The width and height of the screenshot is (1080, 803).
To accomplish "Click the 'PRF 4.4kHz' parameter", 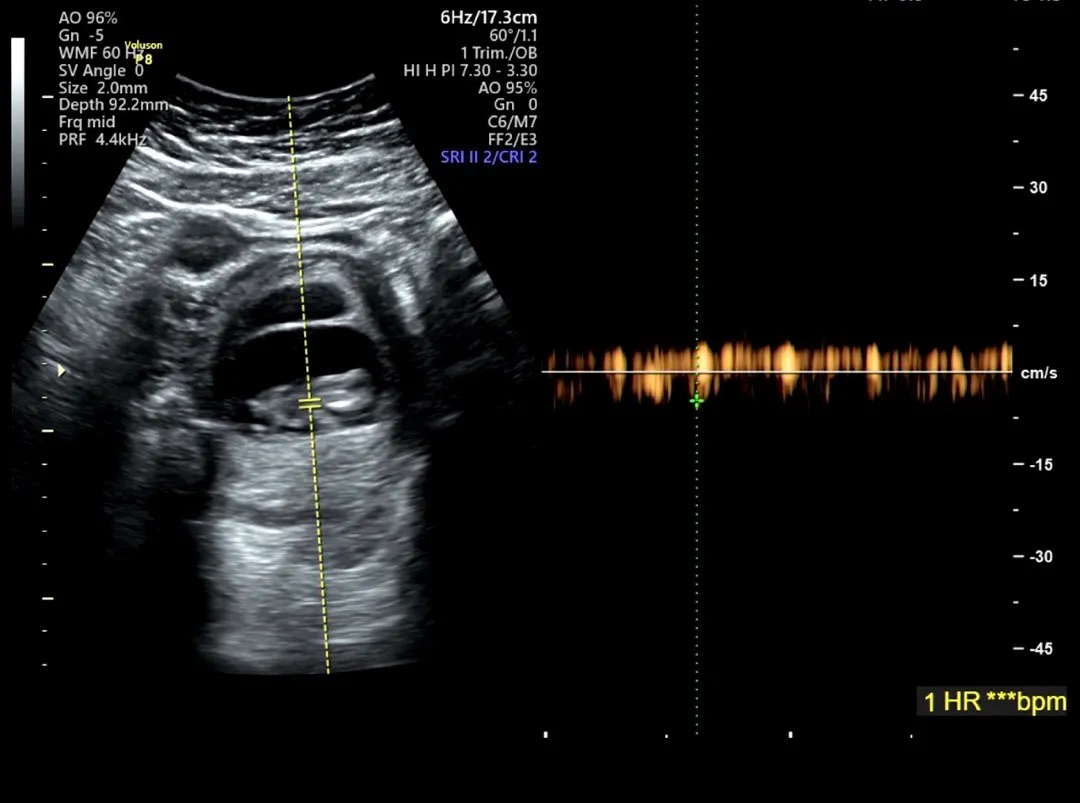I will (x=102, y=140).
